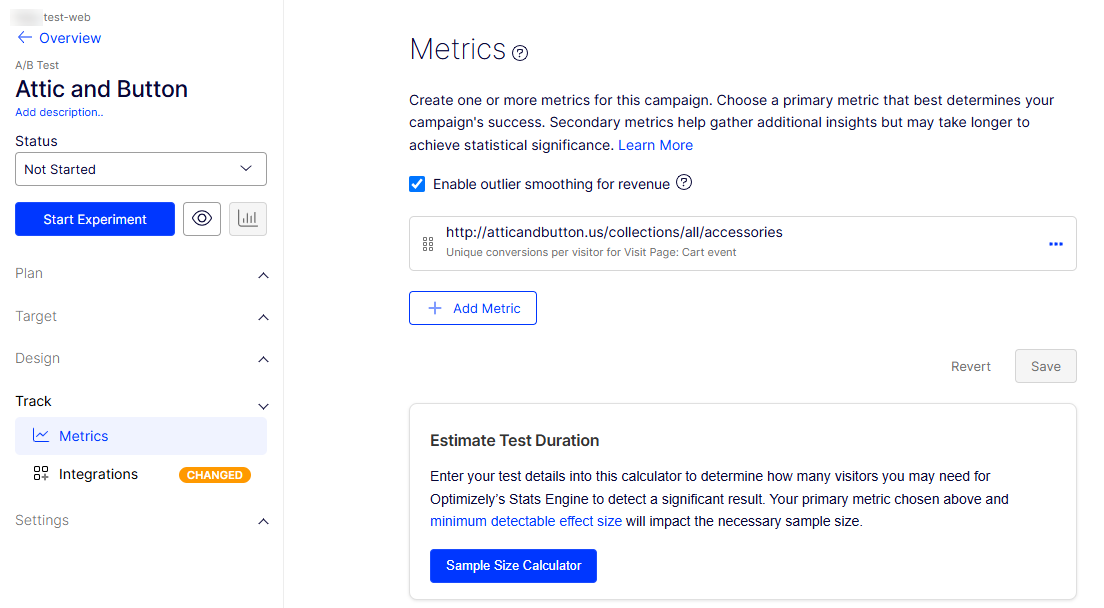Viewport: 1104px width, 608px height.
Task: Expand the Plan section
Action: (x=141, y=274)
